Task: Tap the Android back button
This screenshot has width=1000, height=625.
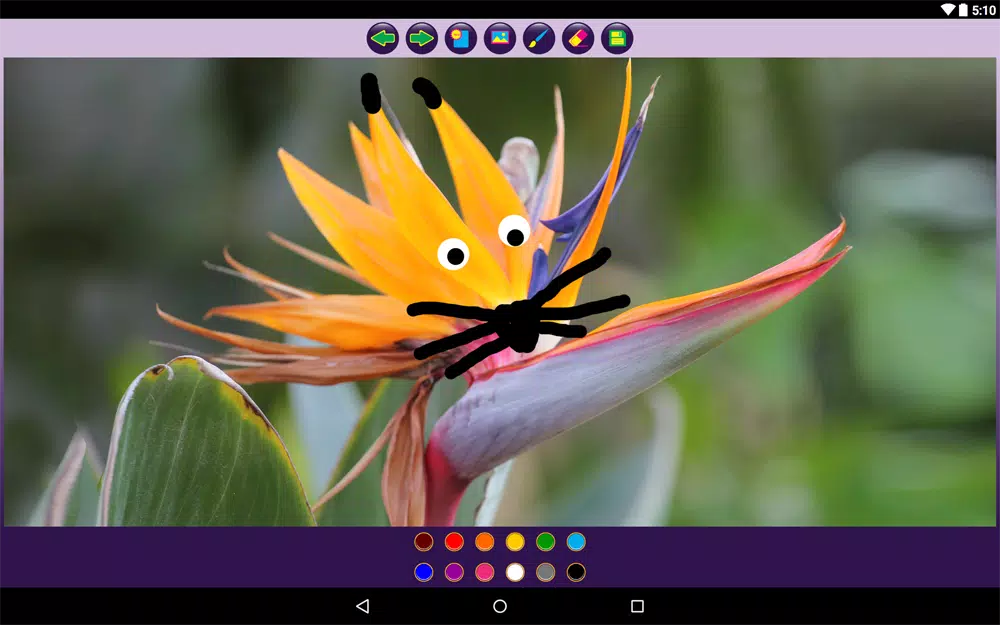Action: (362, 606)
